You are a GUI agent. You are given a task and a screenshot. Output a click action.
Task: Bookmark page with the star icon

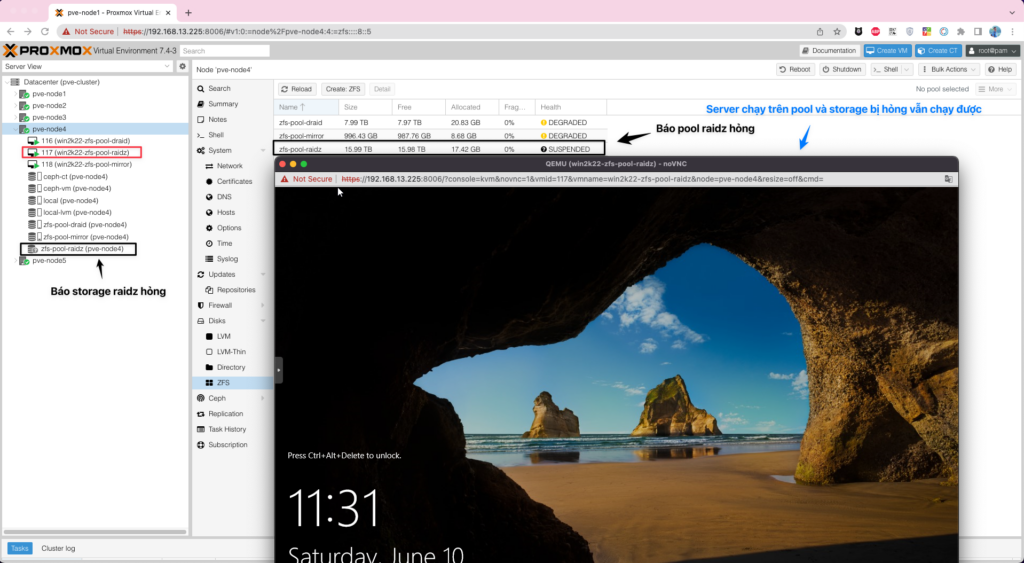(837, 31)
